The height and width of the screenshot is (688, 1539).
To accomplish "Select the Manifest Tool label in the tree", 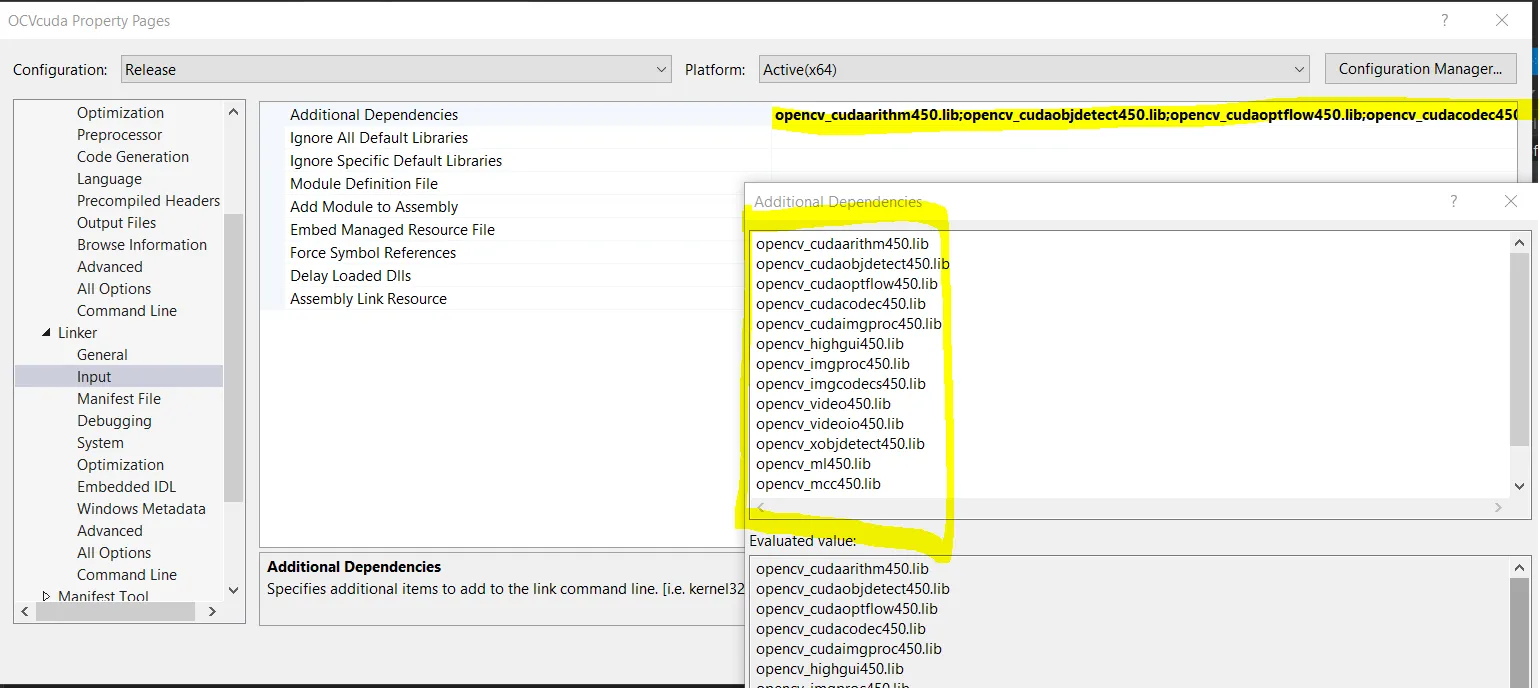I will pos(103,596).
